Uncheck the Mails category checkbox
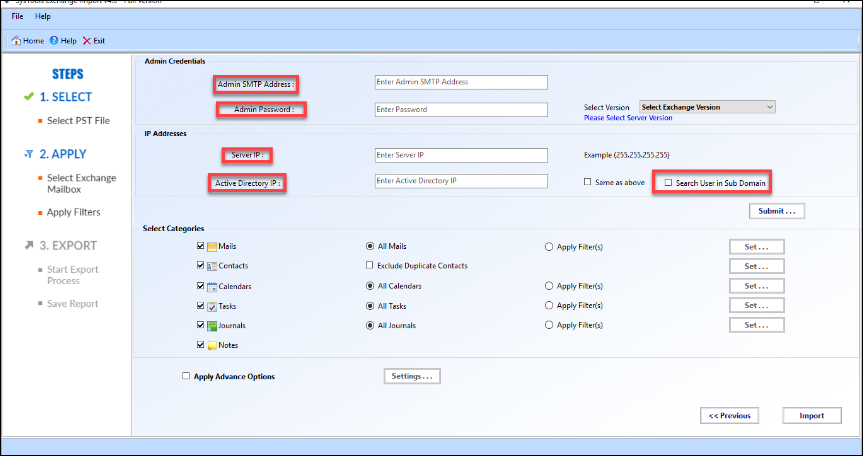Viewport: 863px width, 456px height. coord(200,246)
